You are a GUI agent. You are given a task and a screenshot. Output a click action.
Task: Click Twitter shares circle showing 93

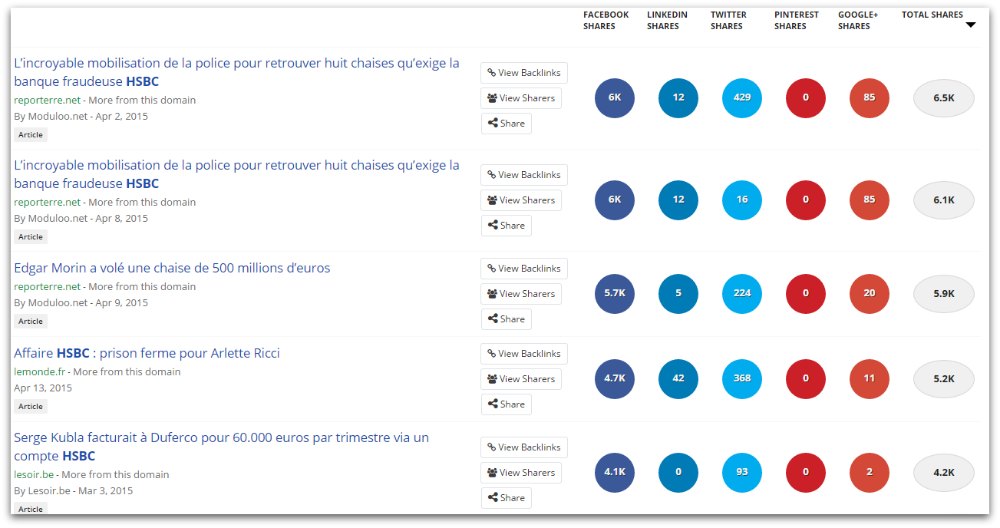point(742,472)
